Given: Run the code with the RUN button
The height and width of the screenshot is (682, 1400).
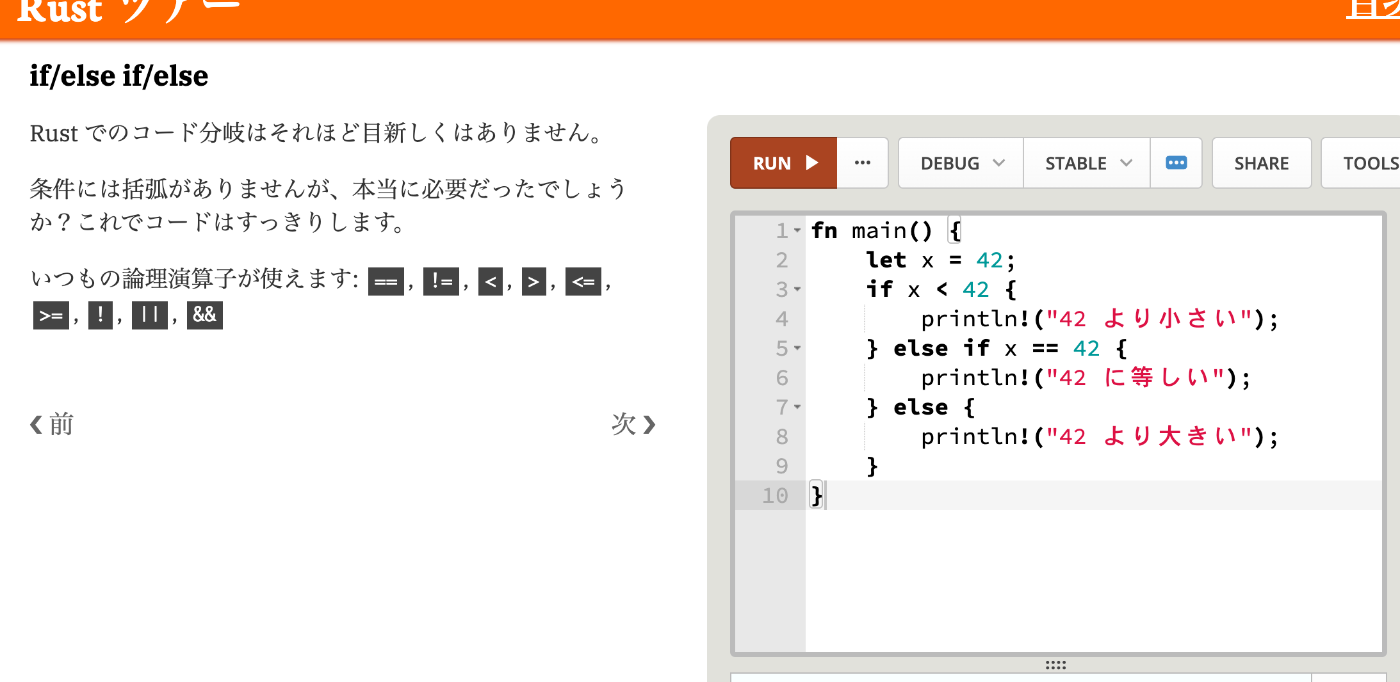Looking at the screenshot, I should tap(784, 163).
